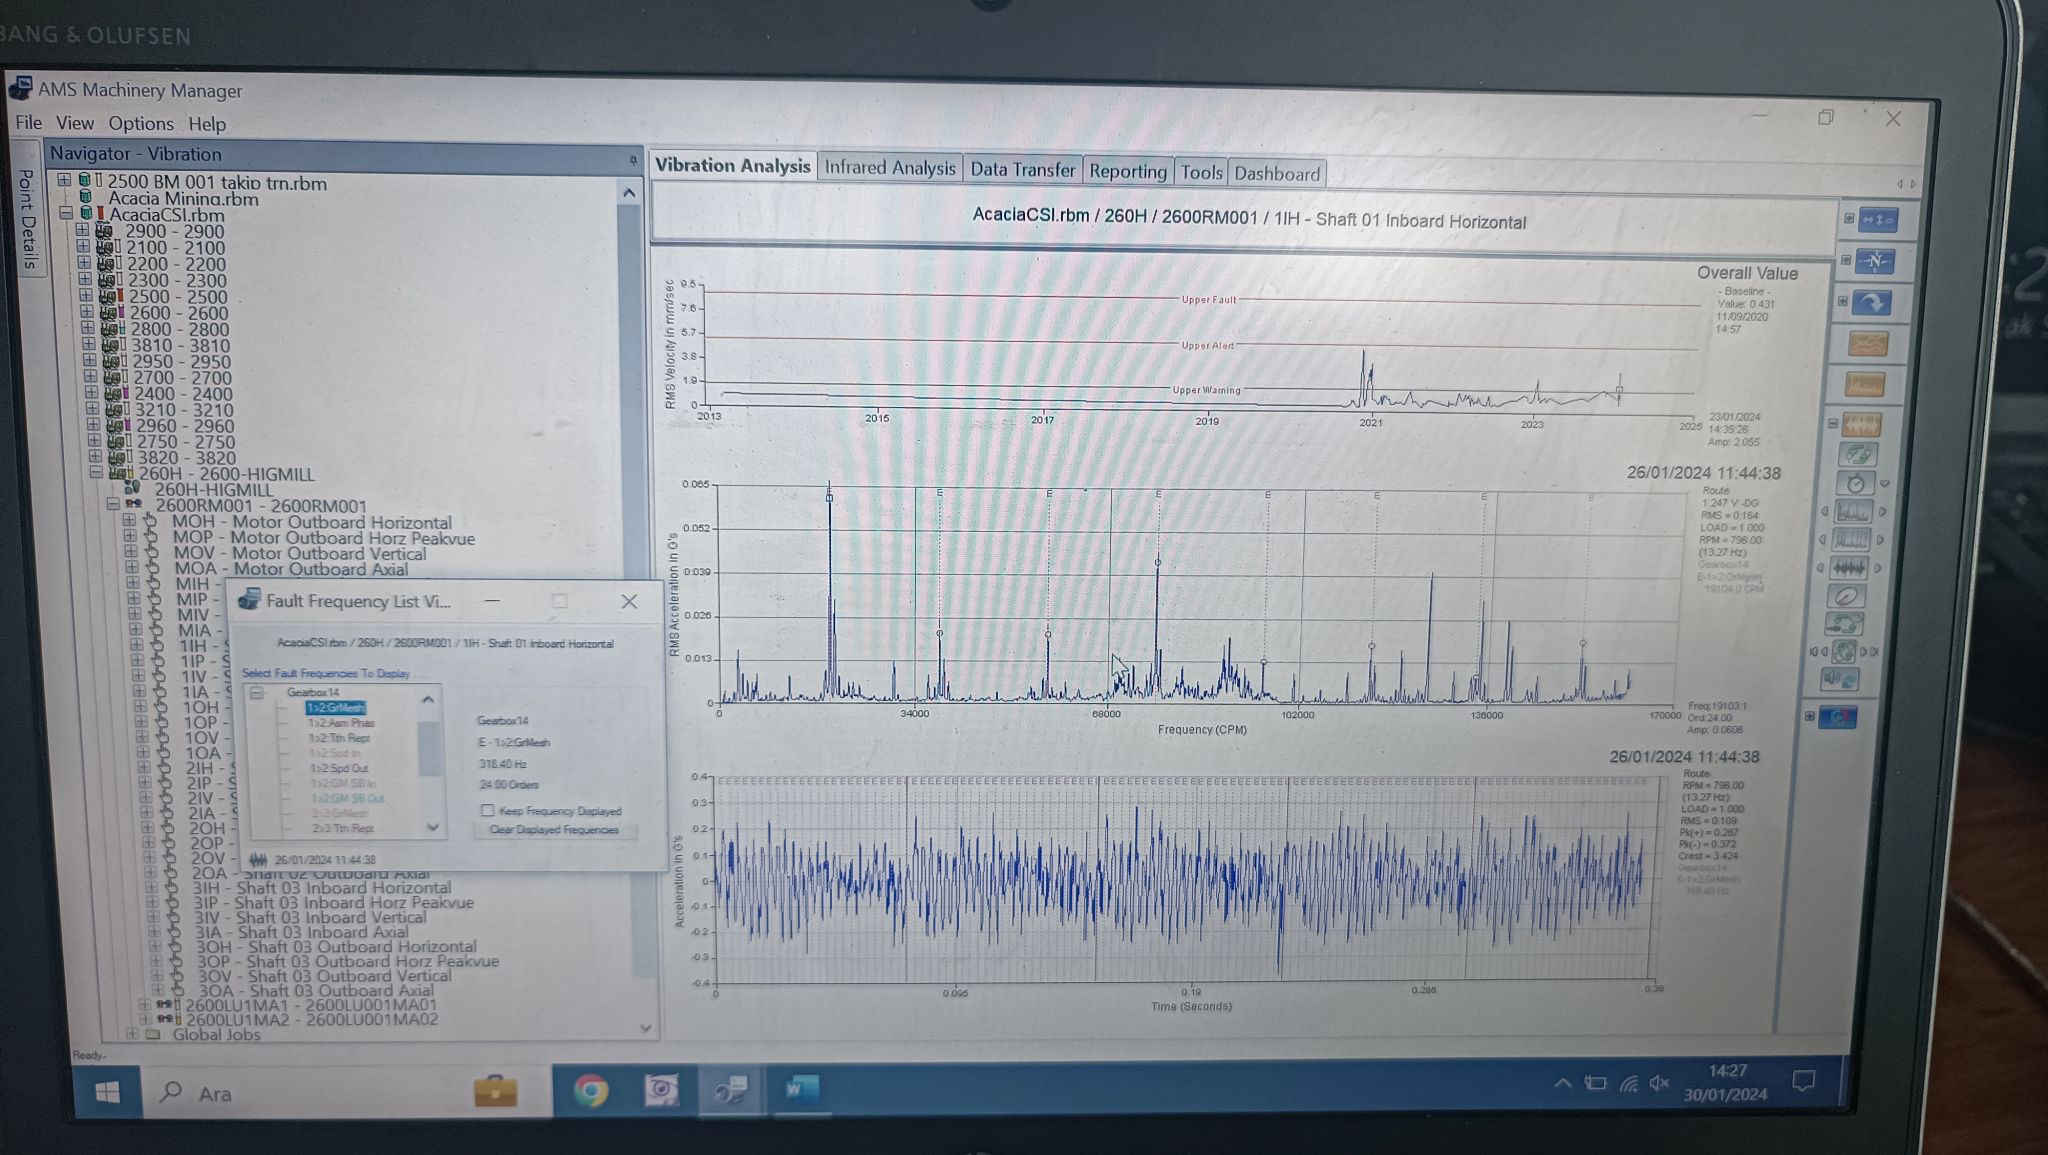Image resolution: width=2048 pixels, height=1155 pixels.
Task: Click the Ara search box on taskbar
Action: pyautogui.click(x=345, y=1093)
